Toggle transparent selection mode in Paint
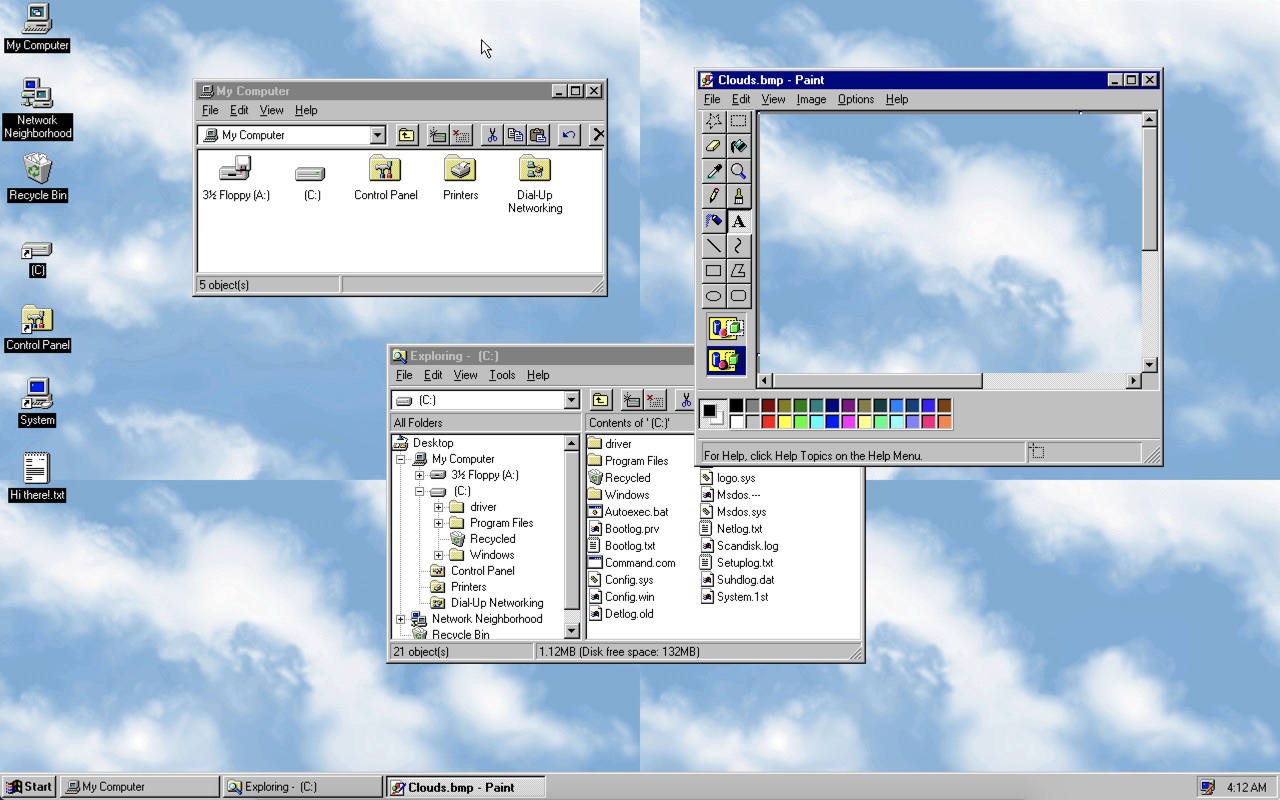The width and height of the screenshot is (1280, 800). coord(725,362)
